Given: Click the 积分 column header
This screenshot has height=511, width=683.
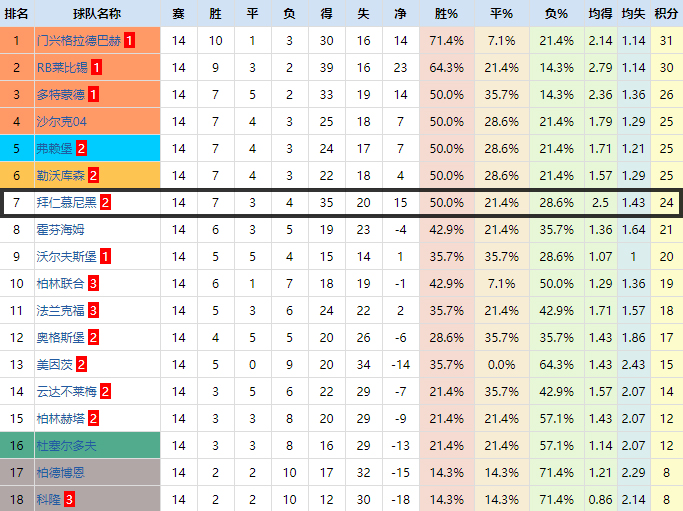Looking at the screenshot, I should point(666,14).
